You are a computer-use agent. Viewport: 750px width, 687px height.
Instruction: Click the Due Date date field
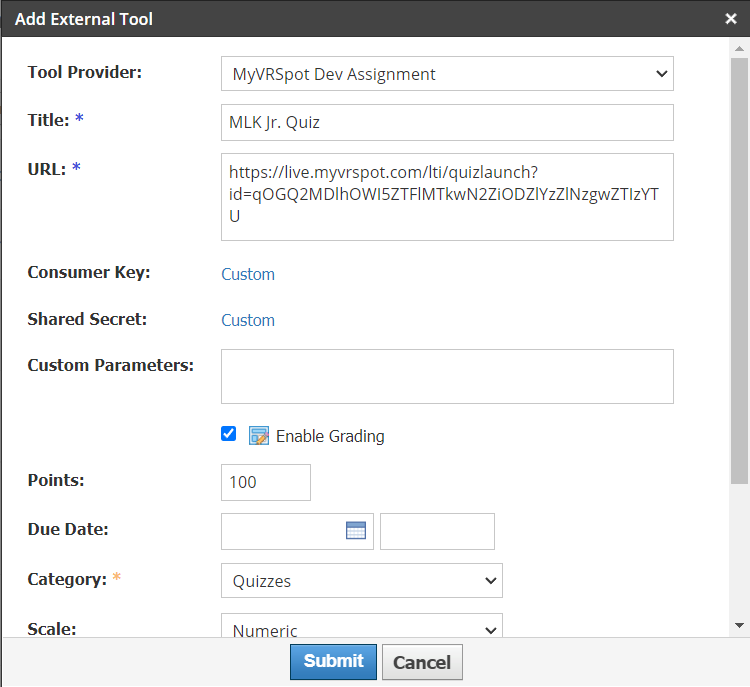click(283, 531)
